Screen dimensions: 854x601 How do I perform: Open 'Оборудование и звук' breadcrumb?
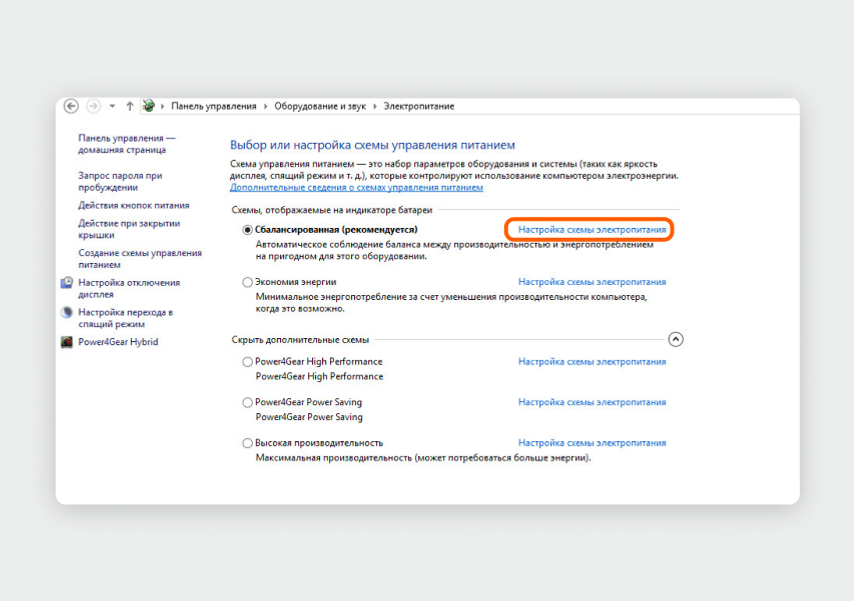(320, 106)
